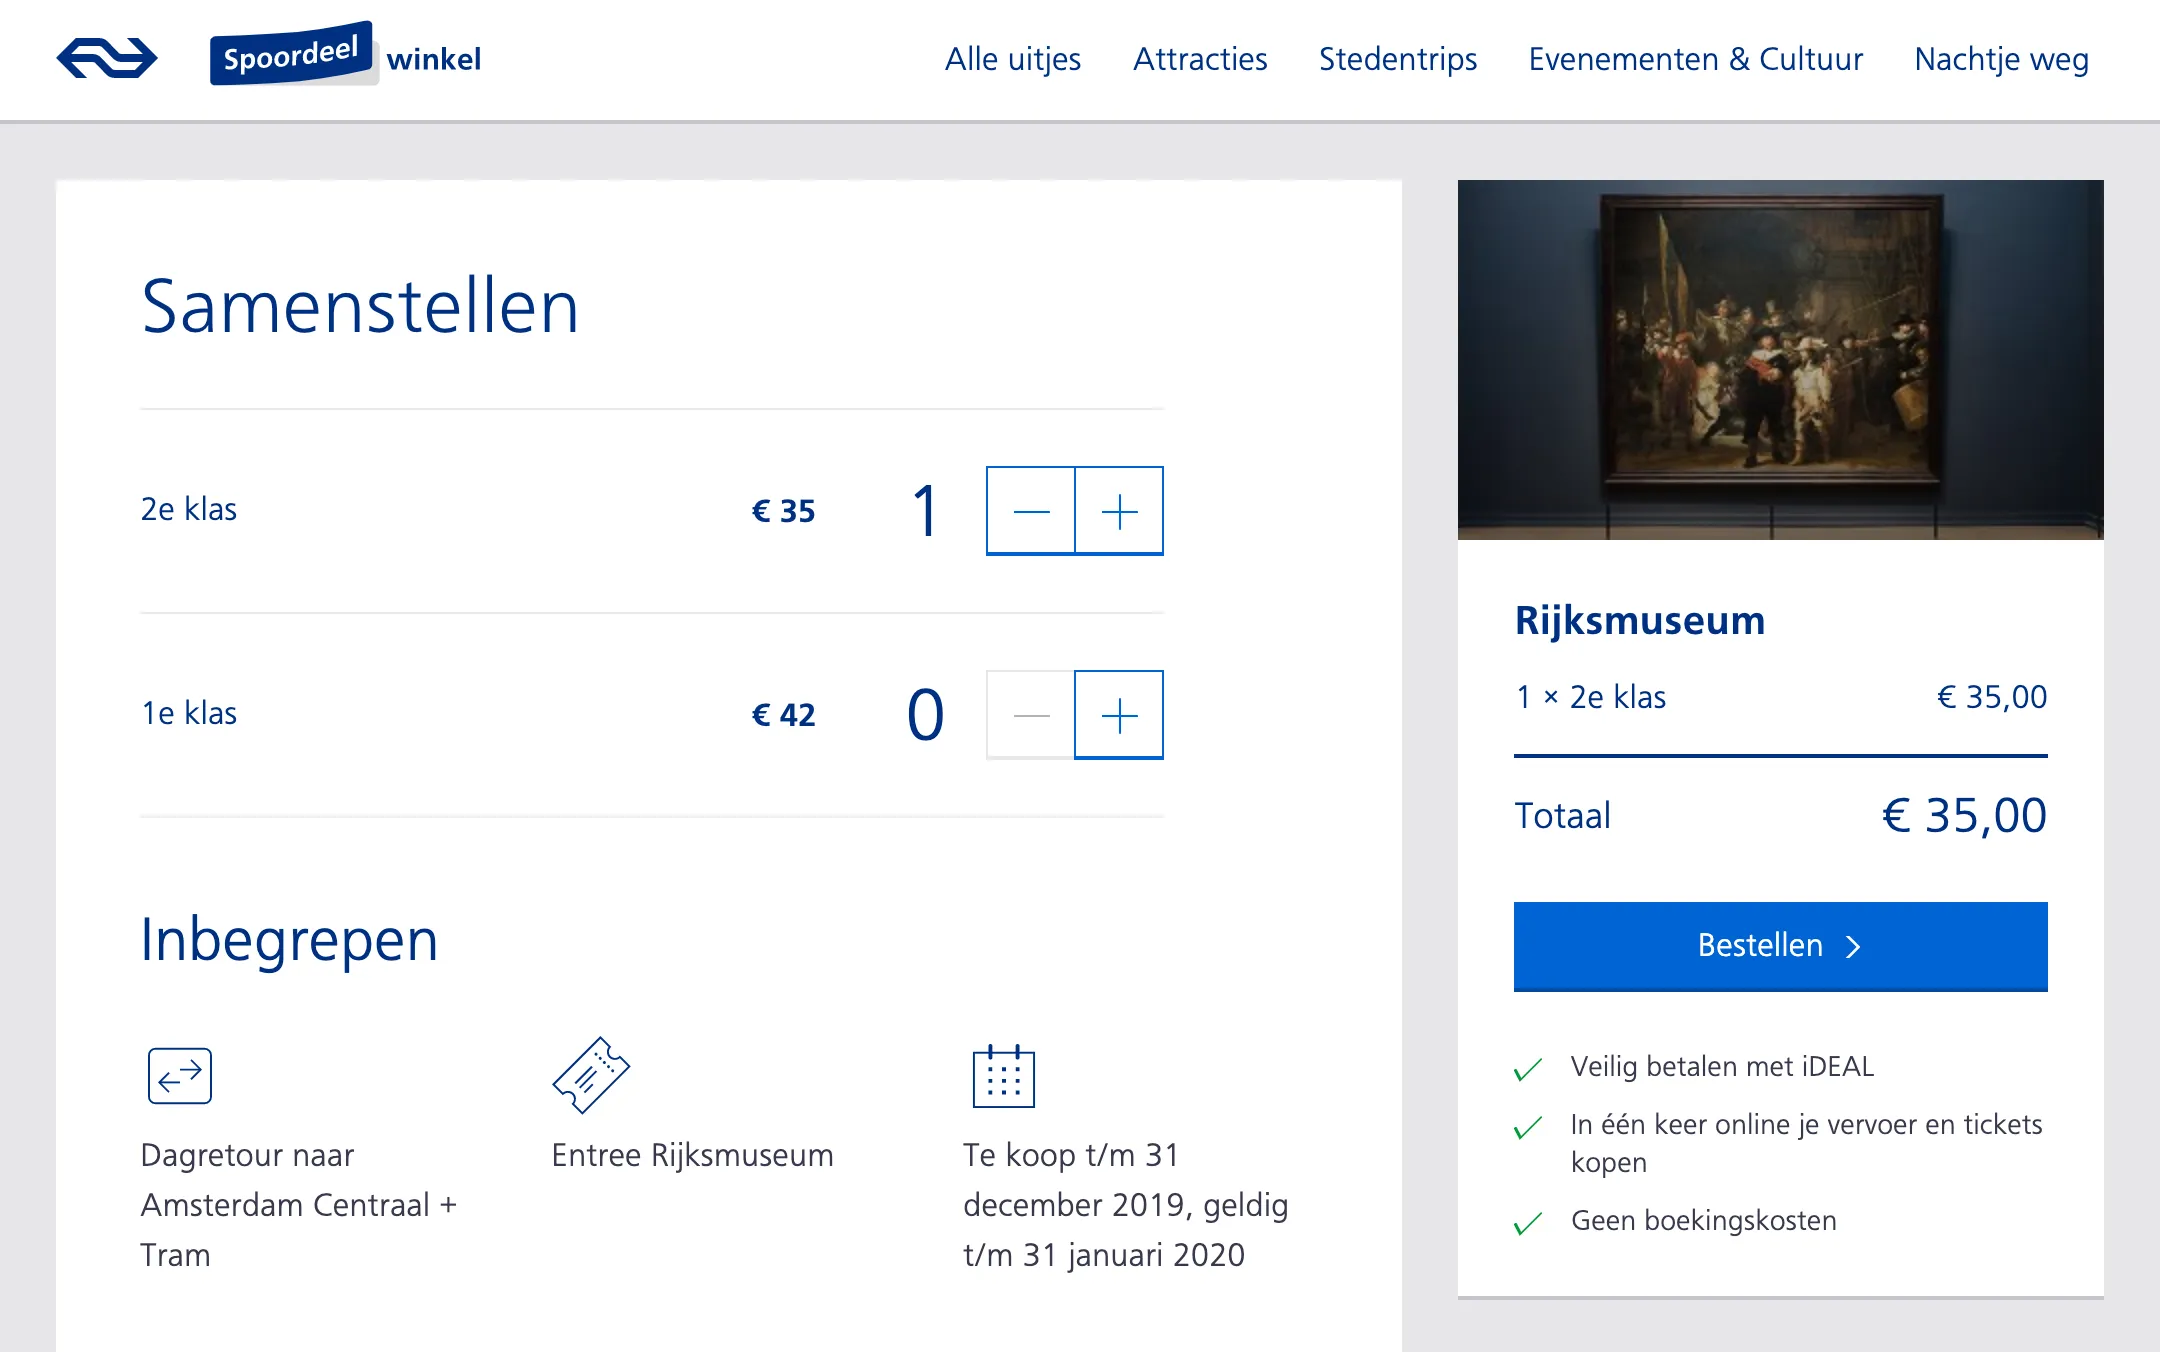
Task: Click checkmark beside Veilig betalen met iDEAL
Action: click(1528, 1069)
